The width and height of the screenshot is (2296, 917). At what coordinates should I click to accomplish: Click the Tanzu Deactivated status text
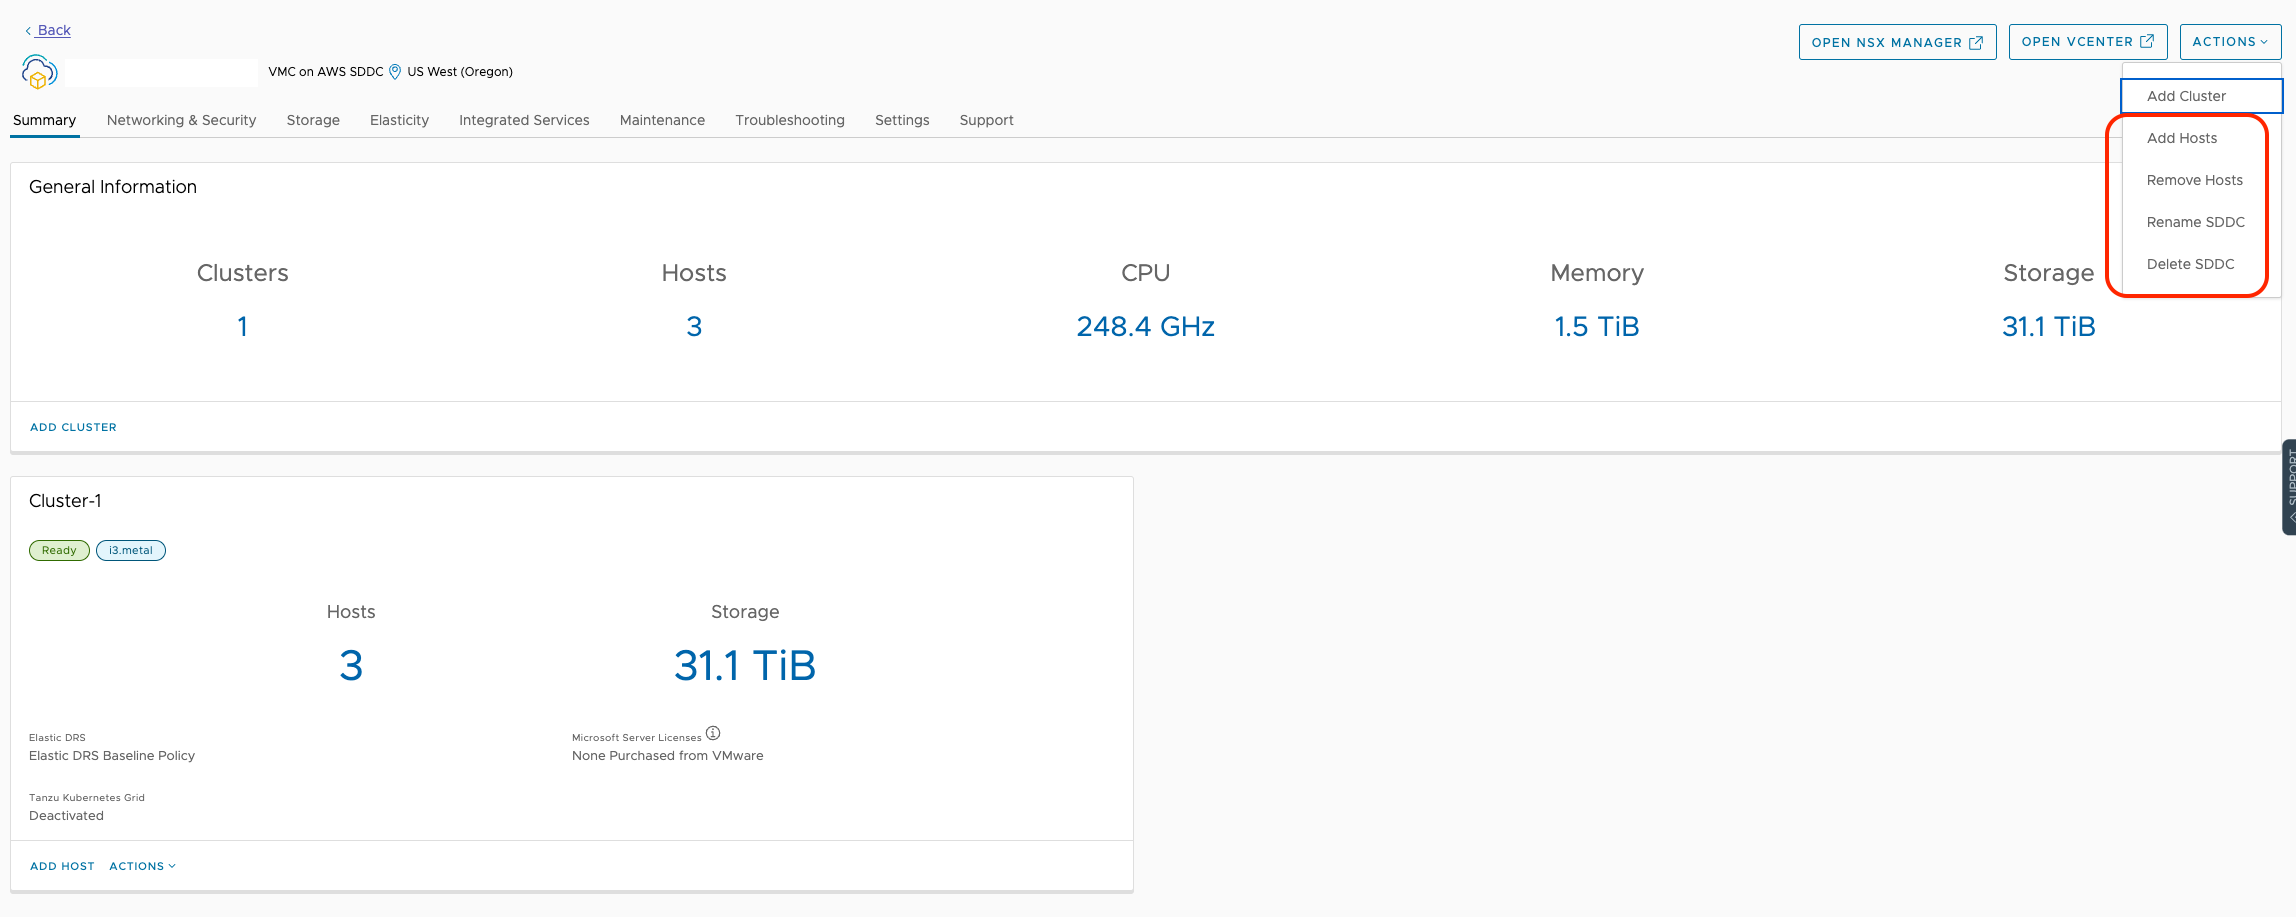click(66, 816)
